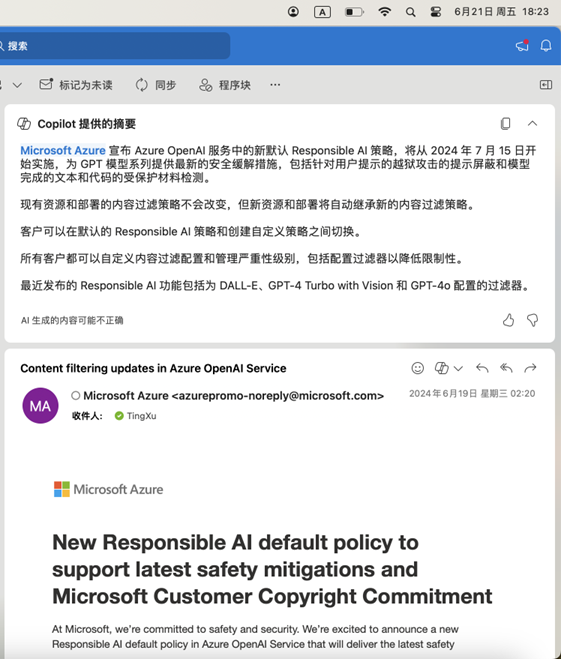Screen dimensions: 561x659
Task: Expand the Copilot dropdown arrow in email header
Action: (x=458, y=369)
